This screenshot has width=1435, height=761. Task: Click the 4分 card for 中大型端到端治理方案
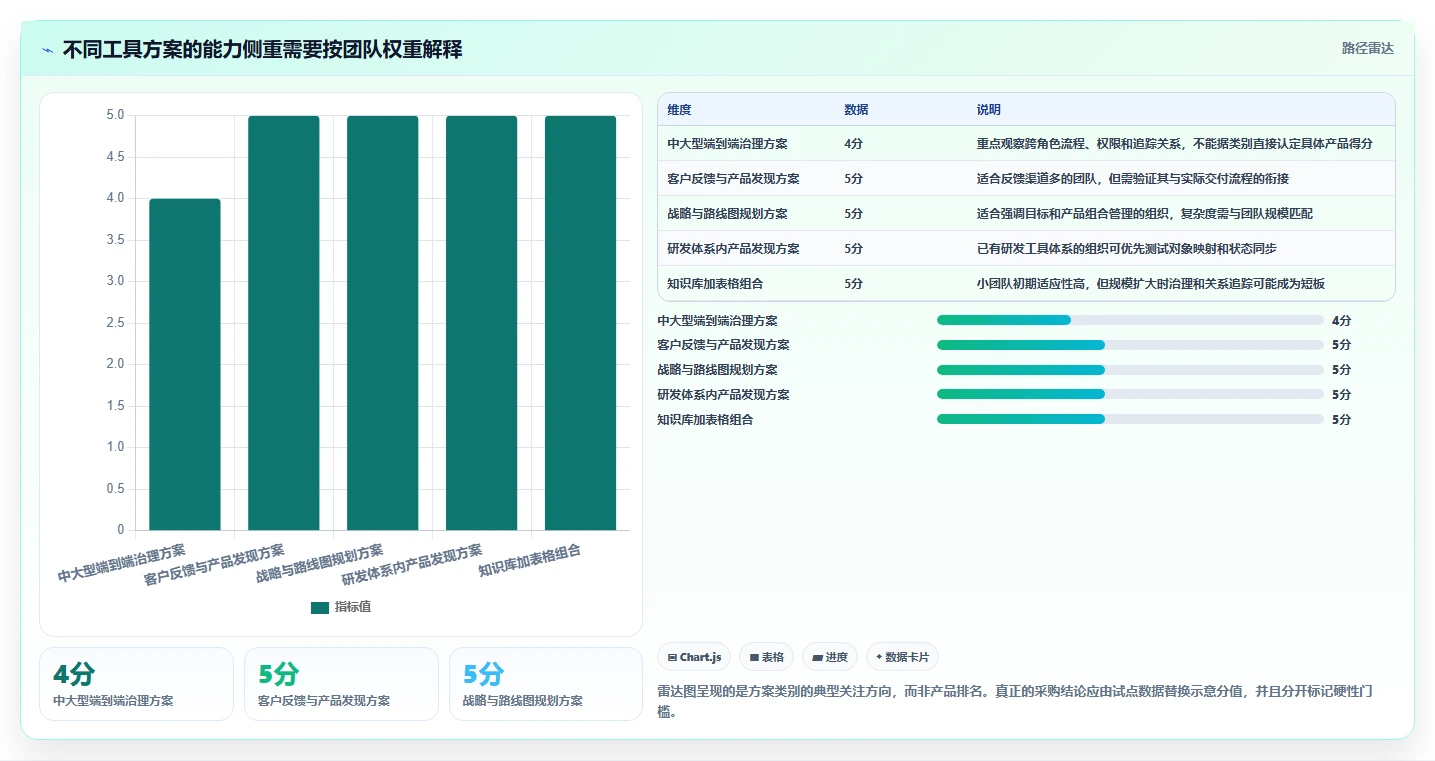[136, 684]
